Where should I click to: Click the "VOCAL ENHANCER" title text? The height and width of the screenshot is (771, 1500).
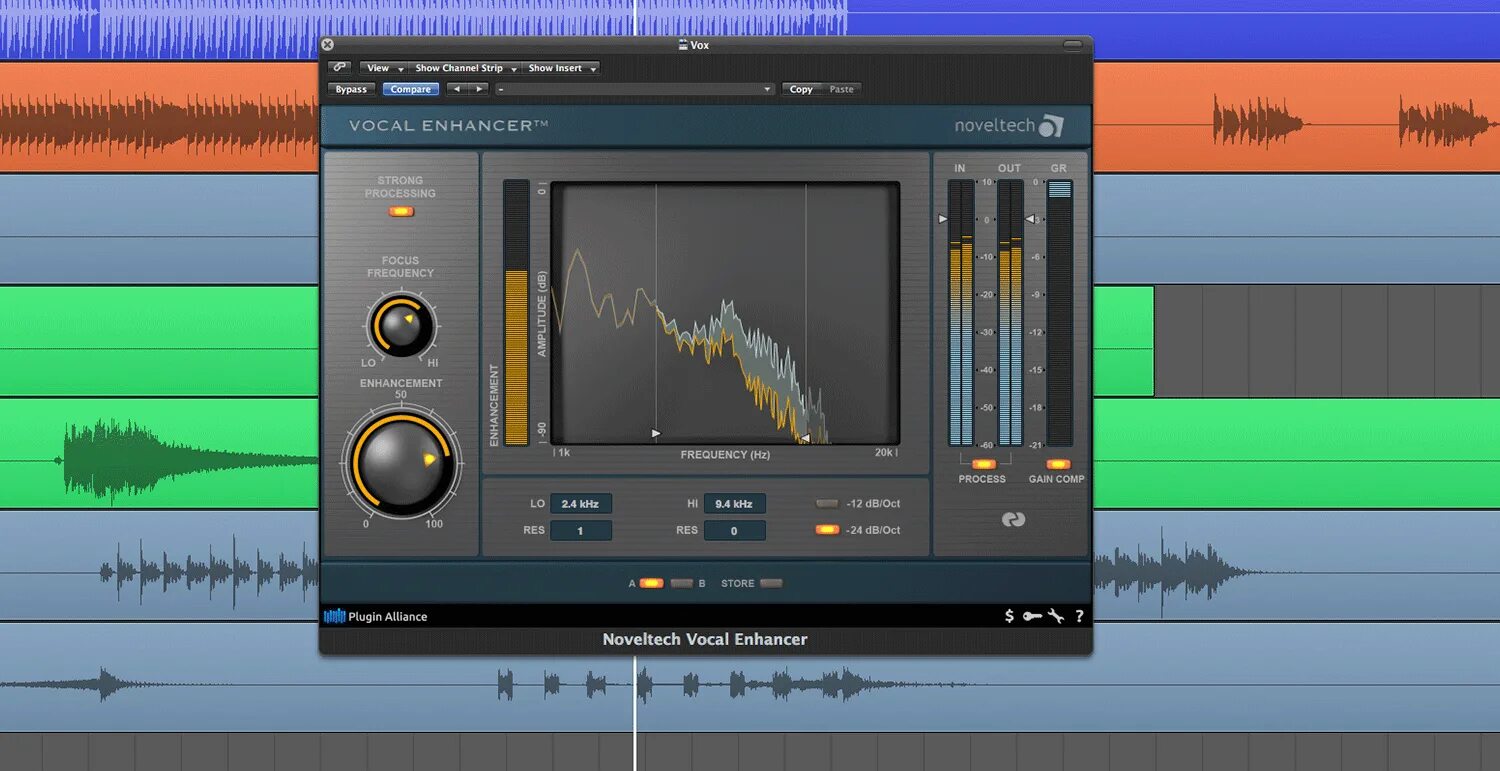[449, 126]
